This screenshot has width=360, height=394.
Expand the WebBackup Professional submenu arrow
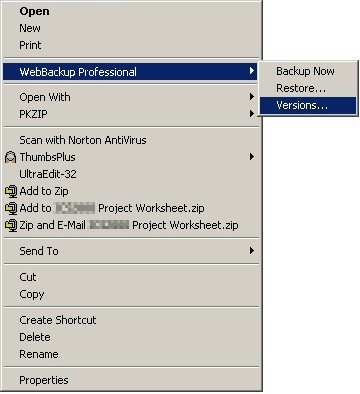coord(252,71)
